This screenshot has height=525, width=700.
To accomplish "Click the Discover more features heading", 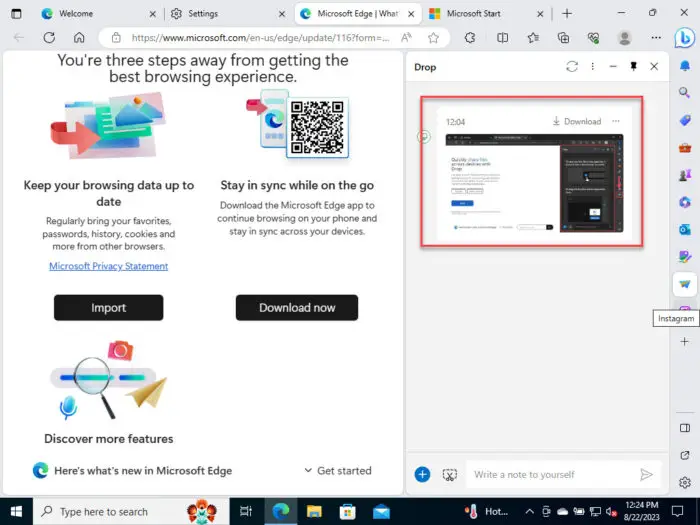I will (x=108, y=439).
